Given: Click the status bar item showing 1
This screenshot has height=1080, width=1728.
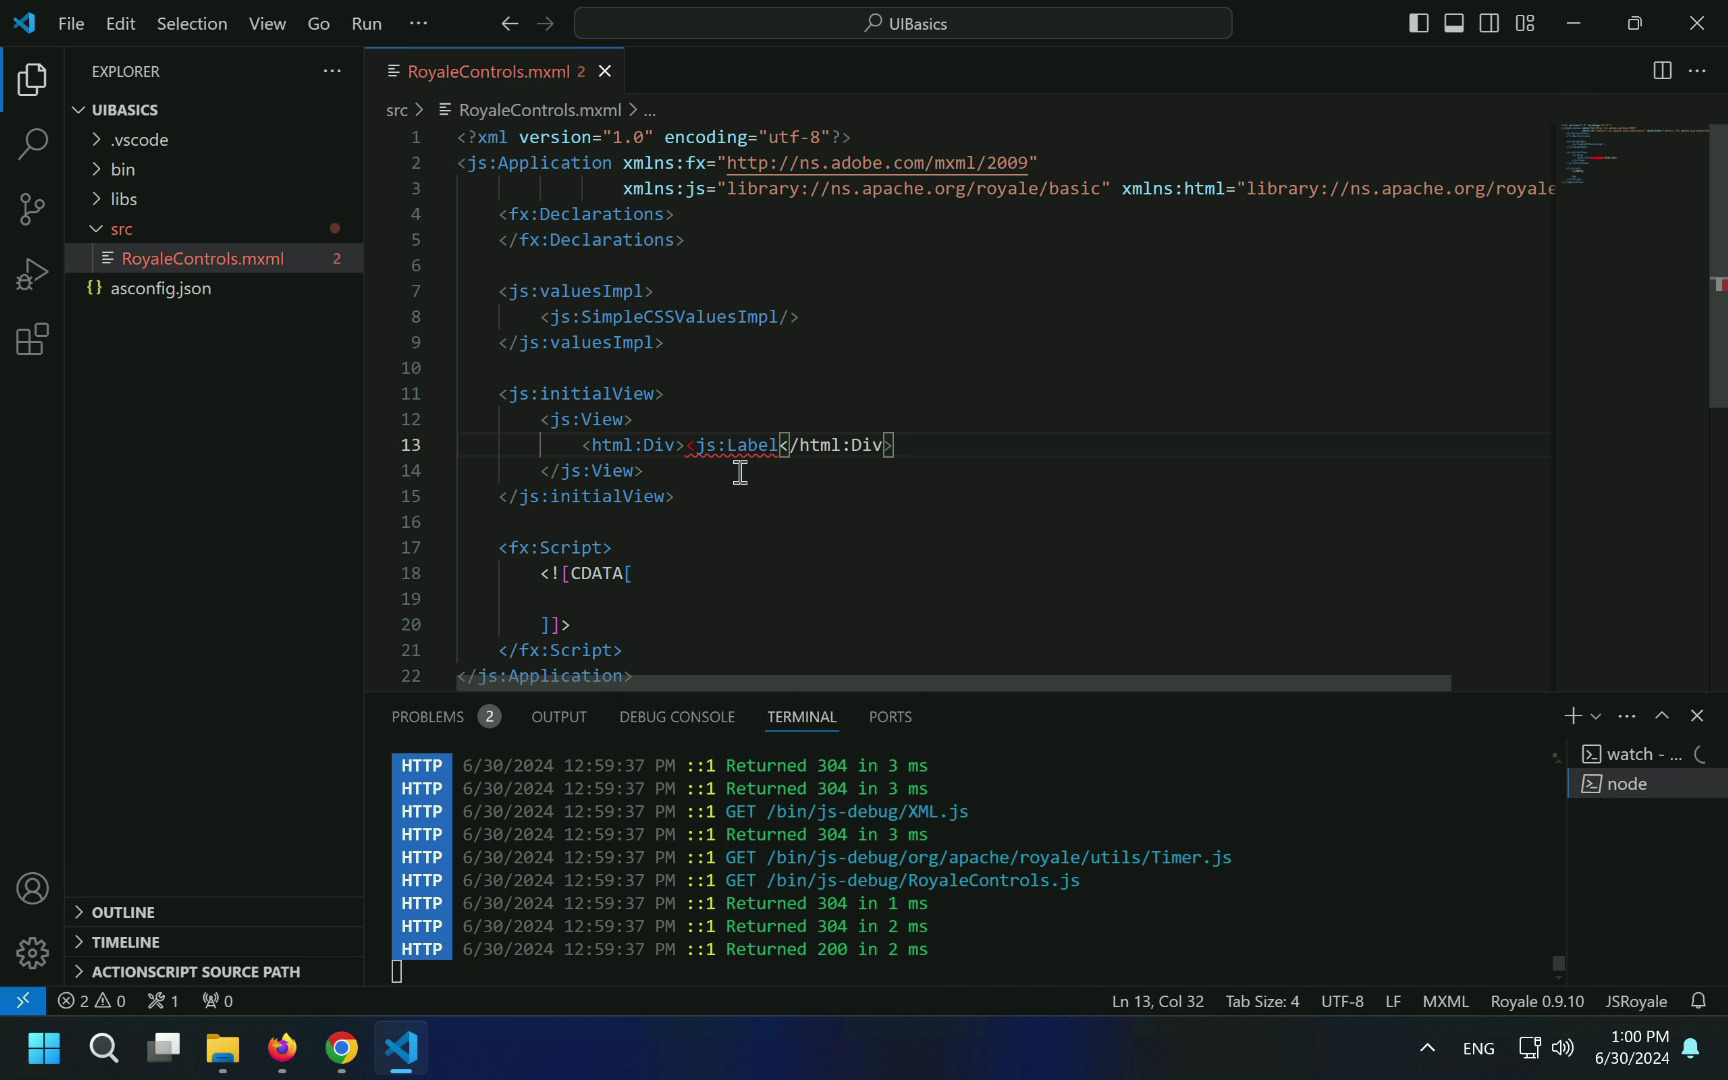Looking at the screenshot, I should tap(163, 1001).
